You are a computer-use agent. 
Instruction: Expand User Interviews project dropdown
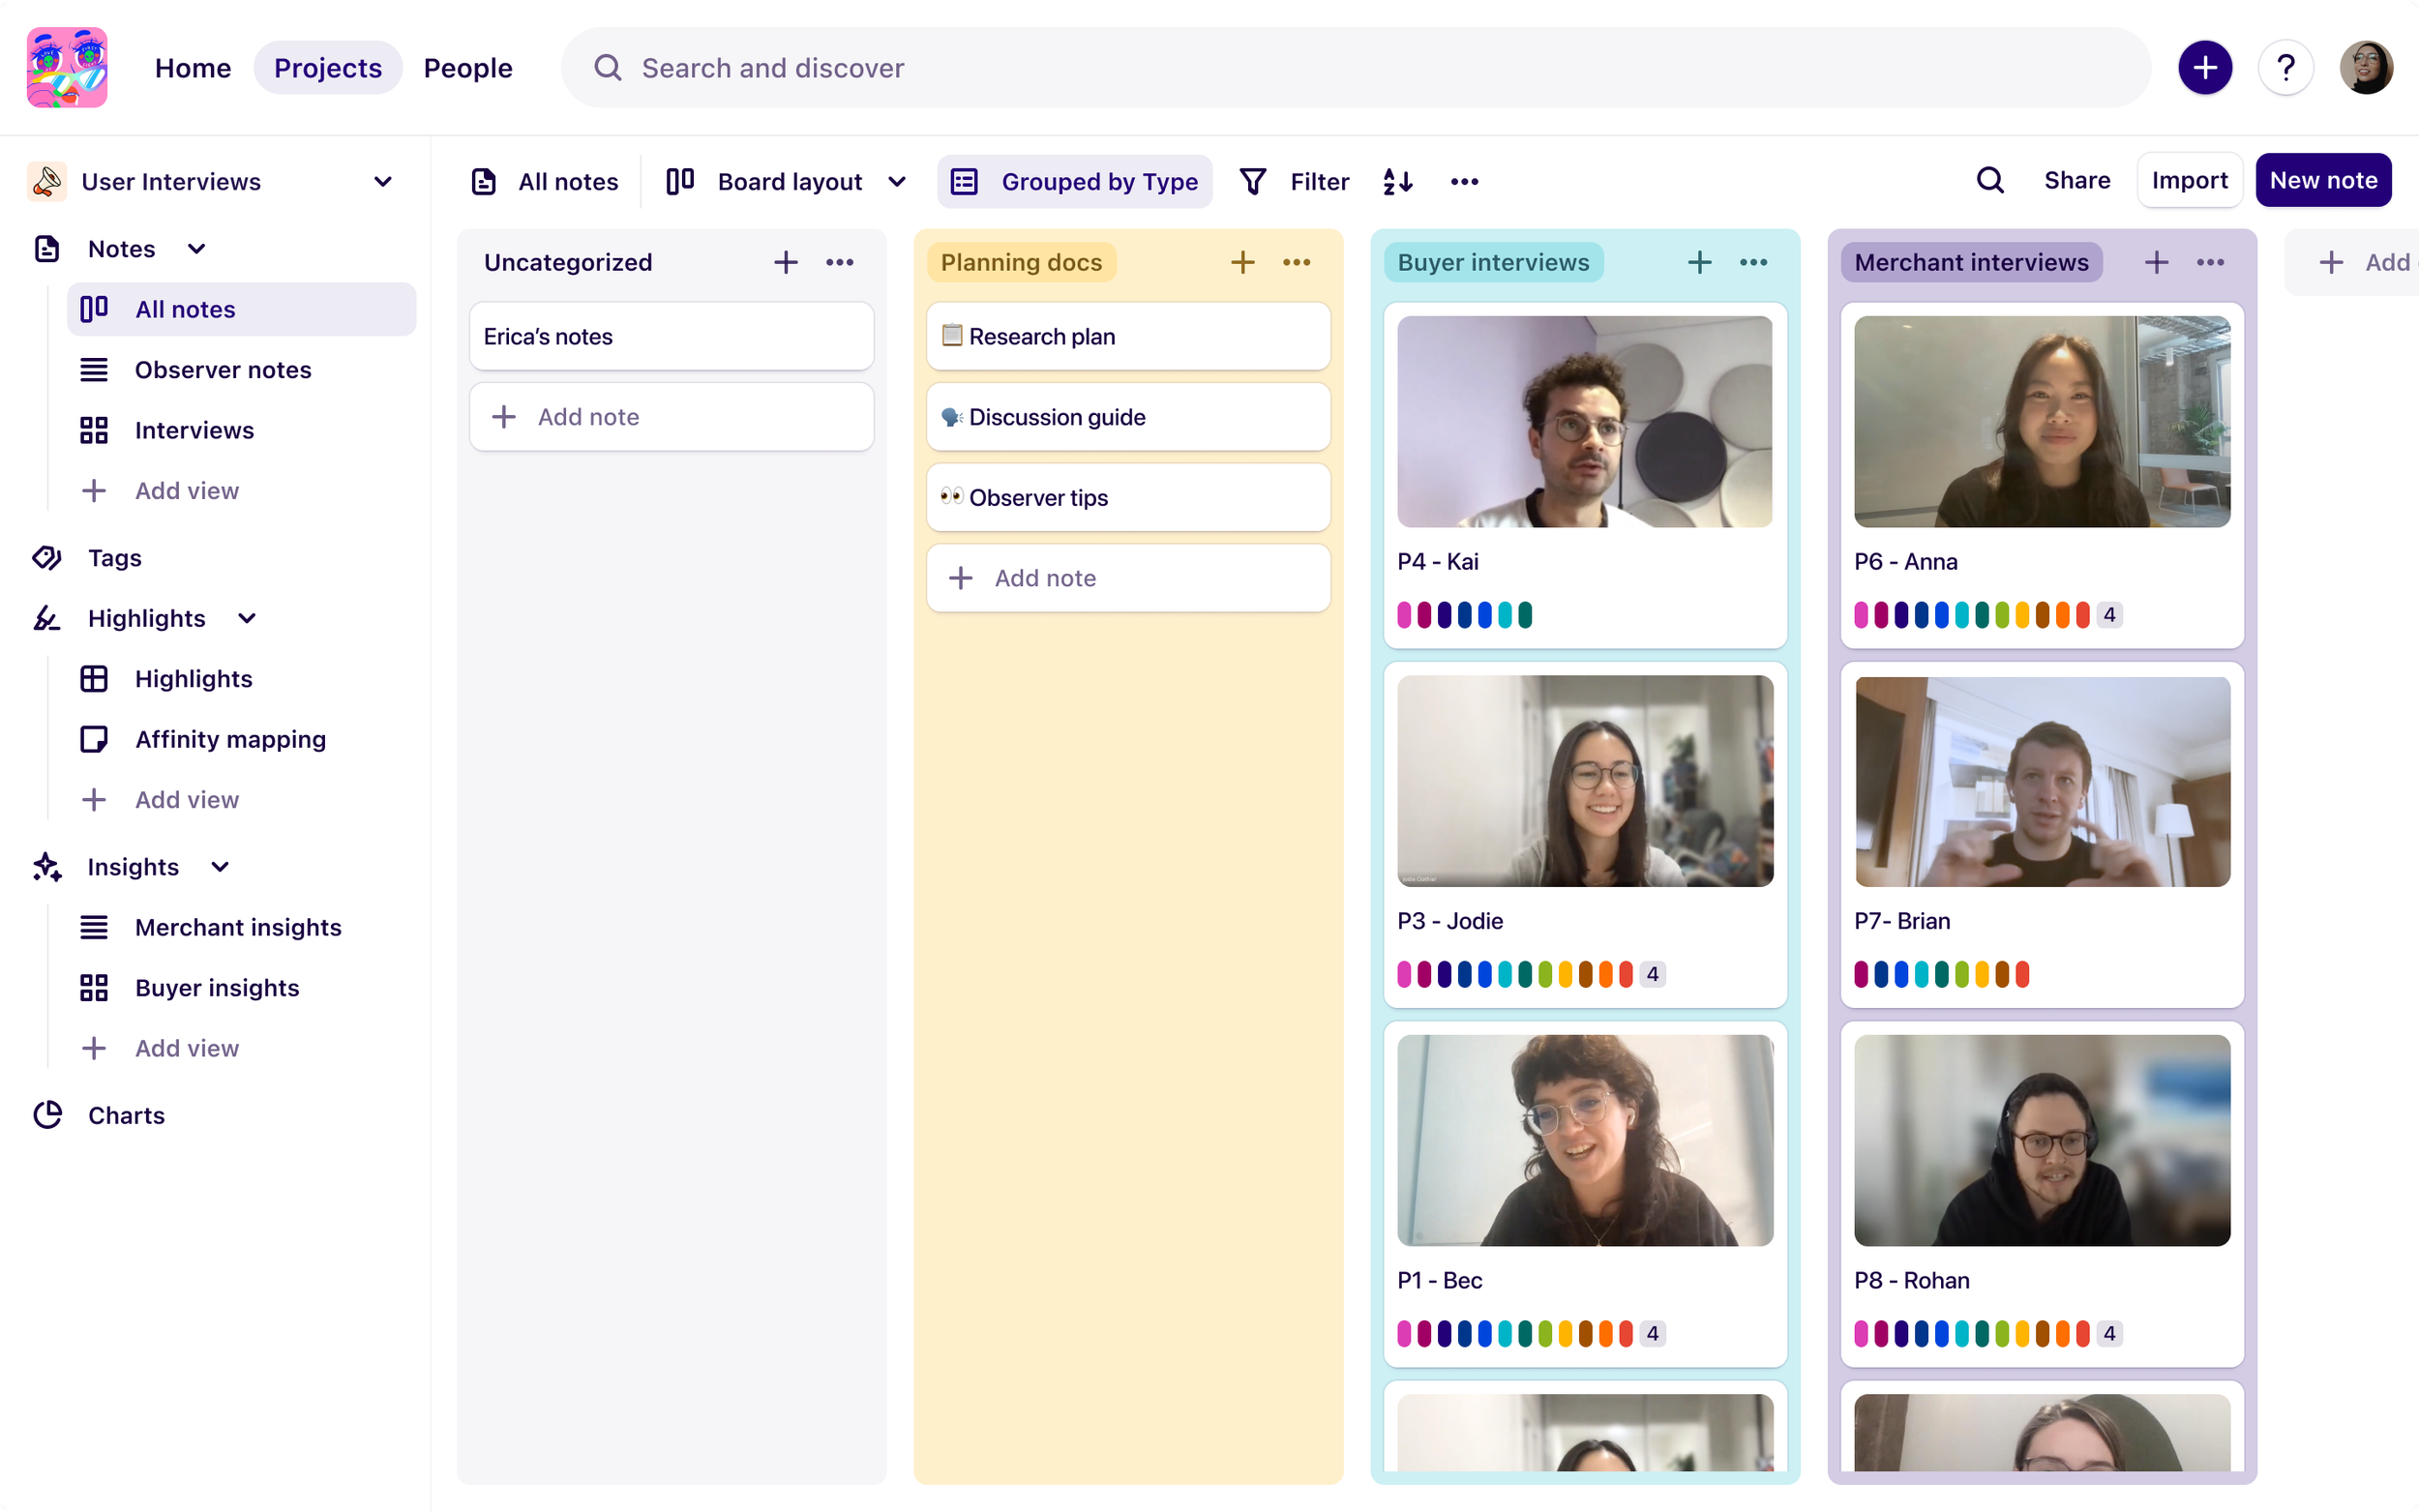coord(382,181)
